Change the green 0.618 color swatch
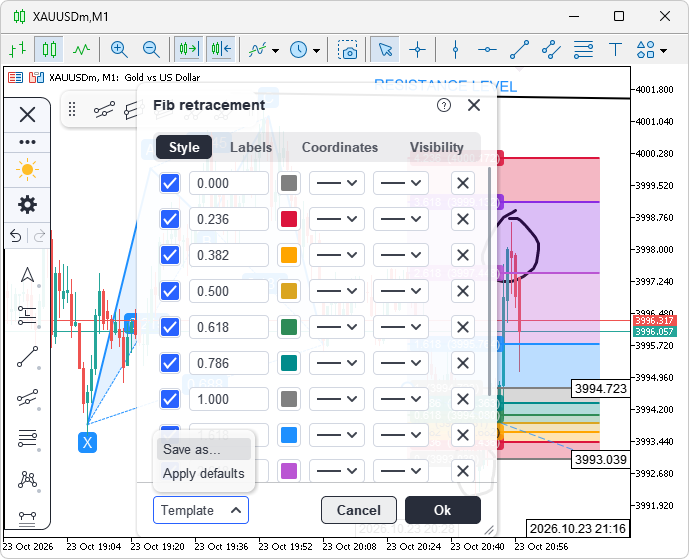 point(289,327)
